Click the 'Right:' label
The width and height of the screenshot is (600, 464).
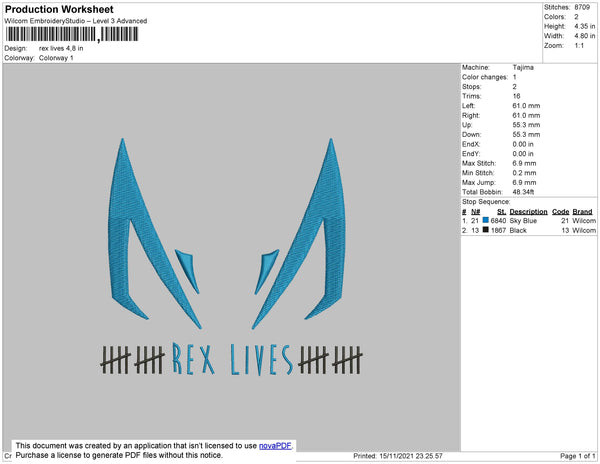click(471, 115)
